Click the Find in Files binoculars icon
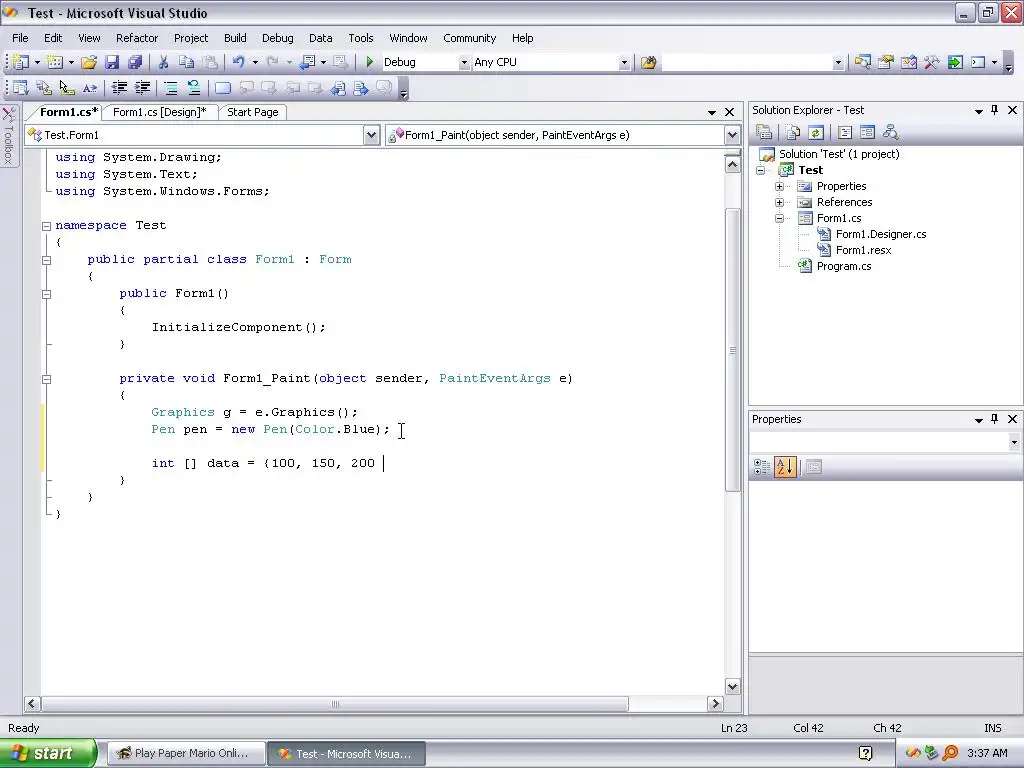The image size is (1024, 768). click(x=648, y=62)
